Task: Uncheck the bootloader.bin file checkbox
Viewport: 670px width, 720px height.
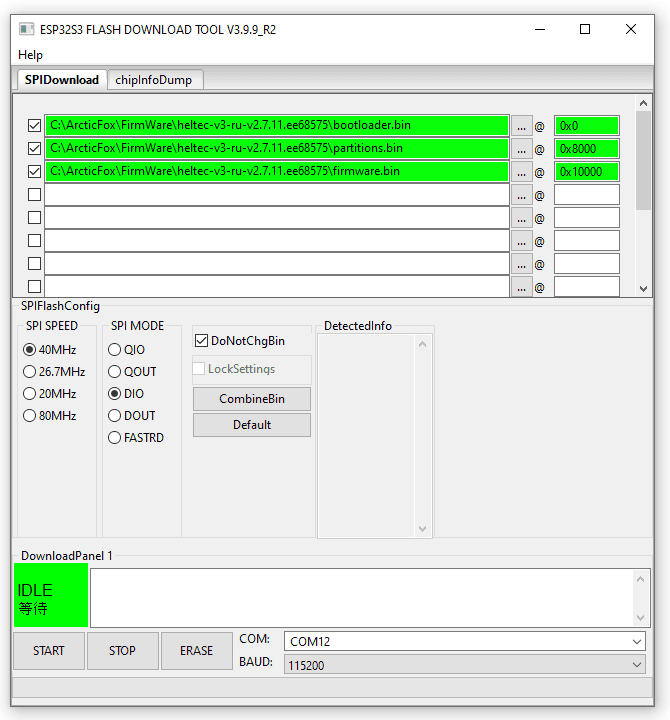Action: pyautogui.click(x=34, y=125)
